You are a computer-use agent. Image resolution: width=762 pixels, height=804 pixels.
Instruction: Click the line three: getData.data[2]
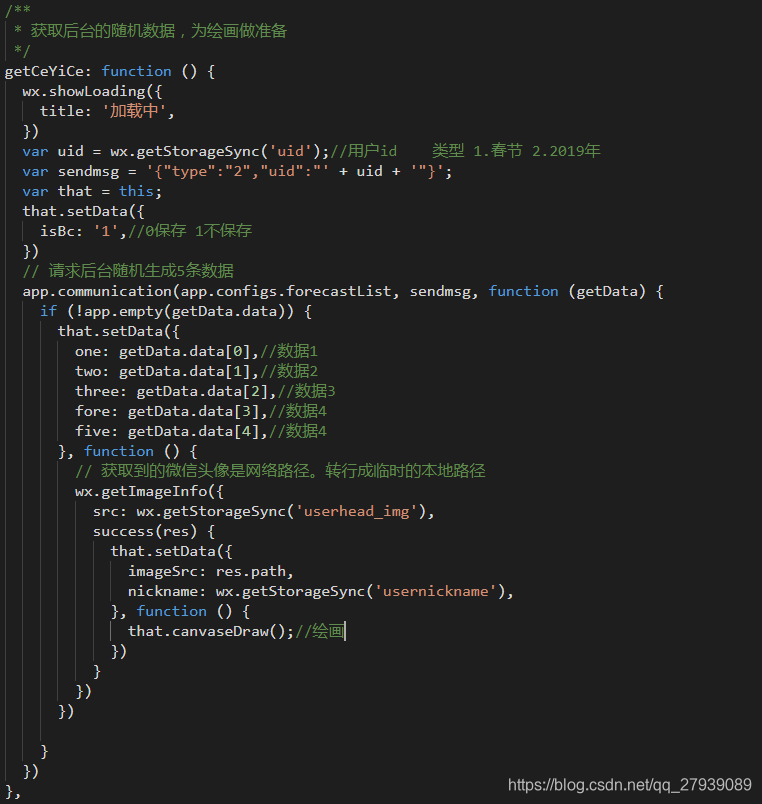[x=205, y=391]
